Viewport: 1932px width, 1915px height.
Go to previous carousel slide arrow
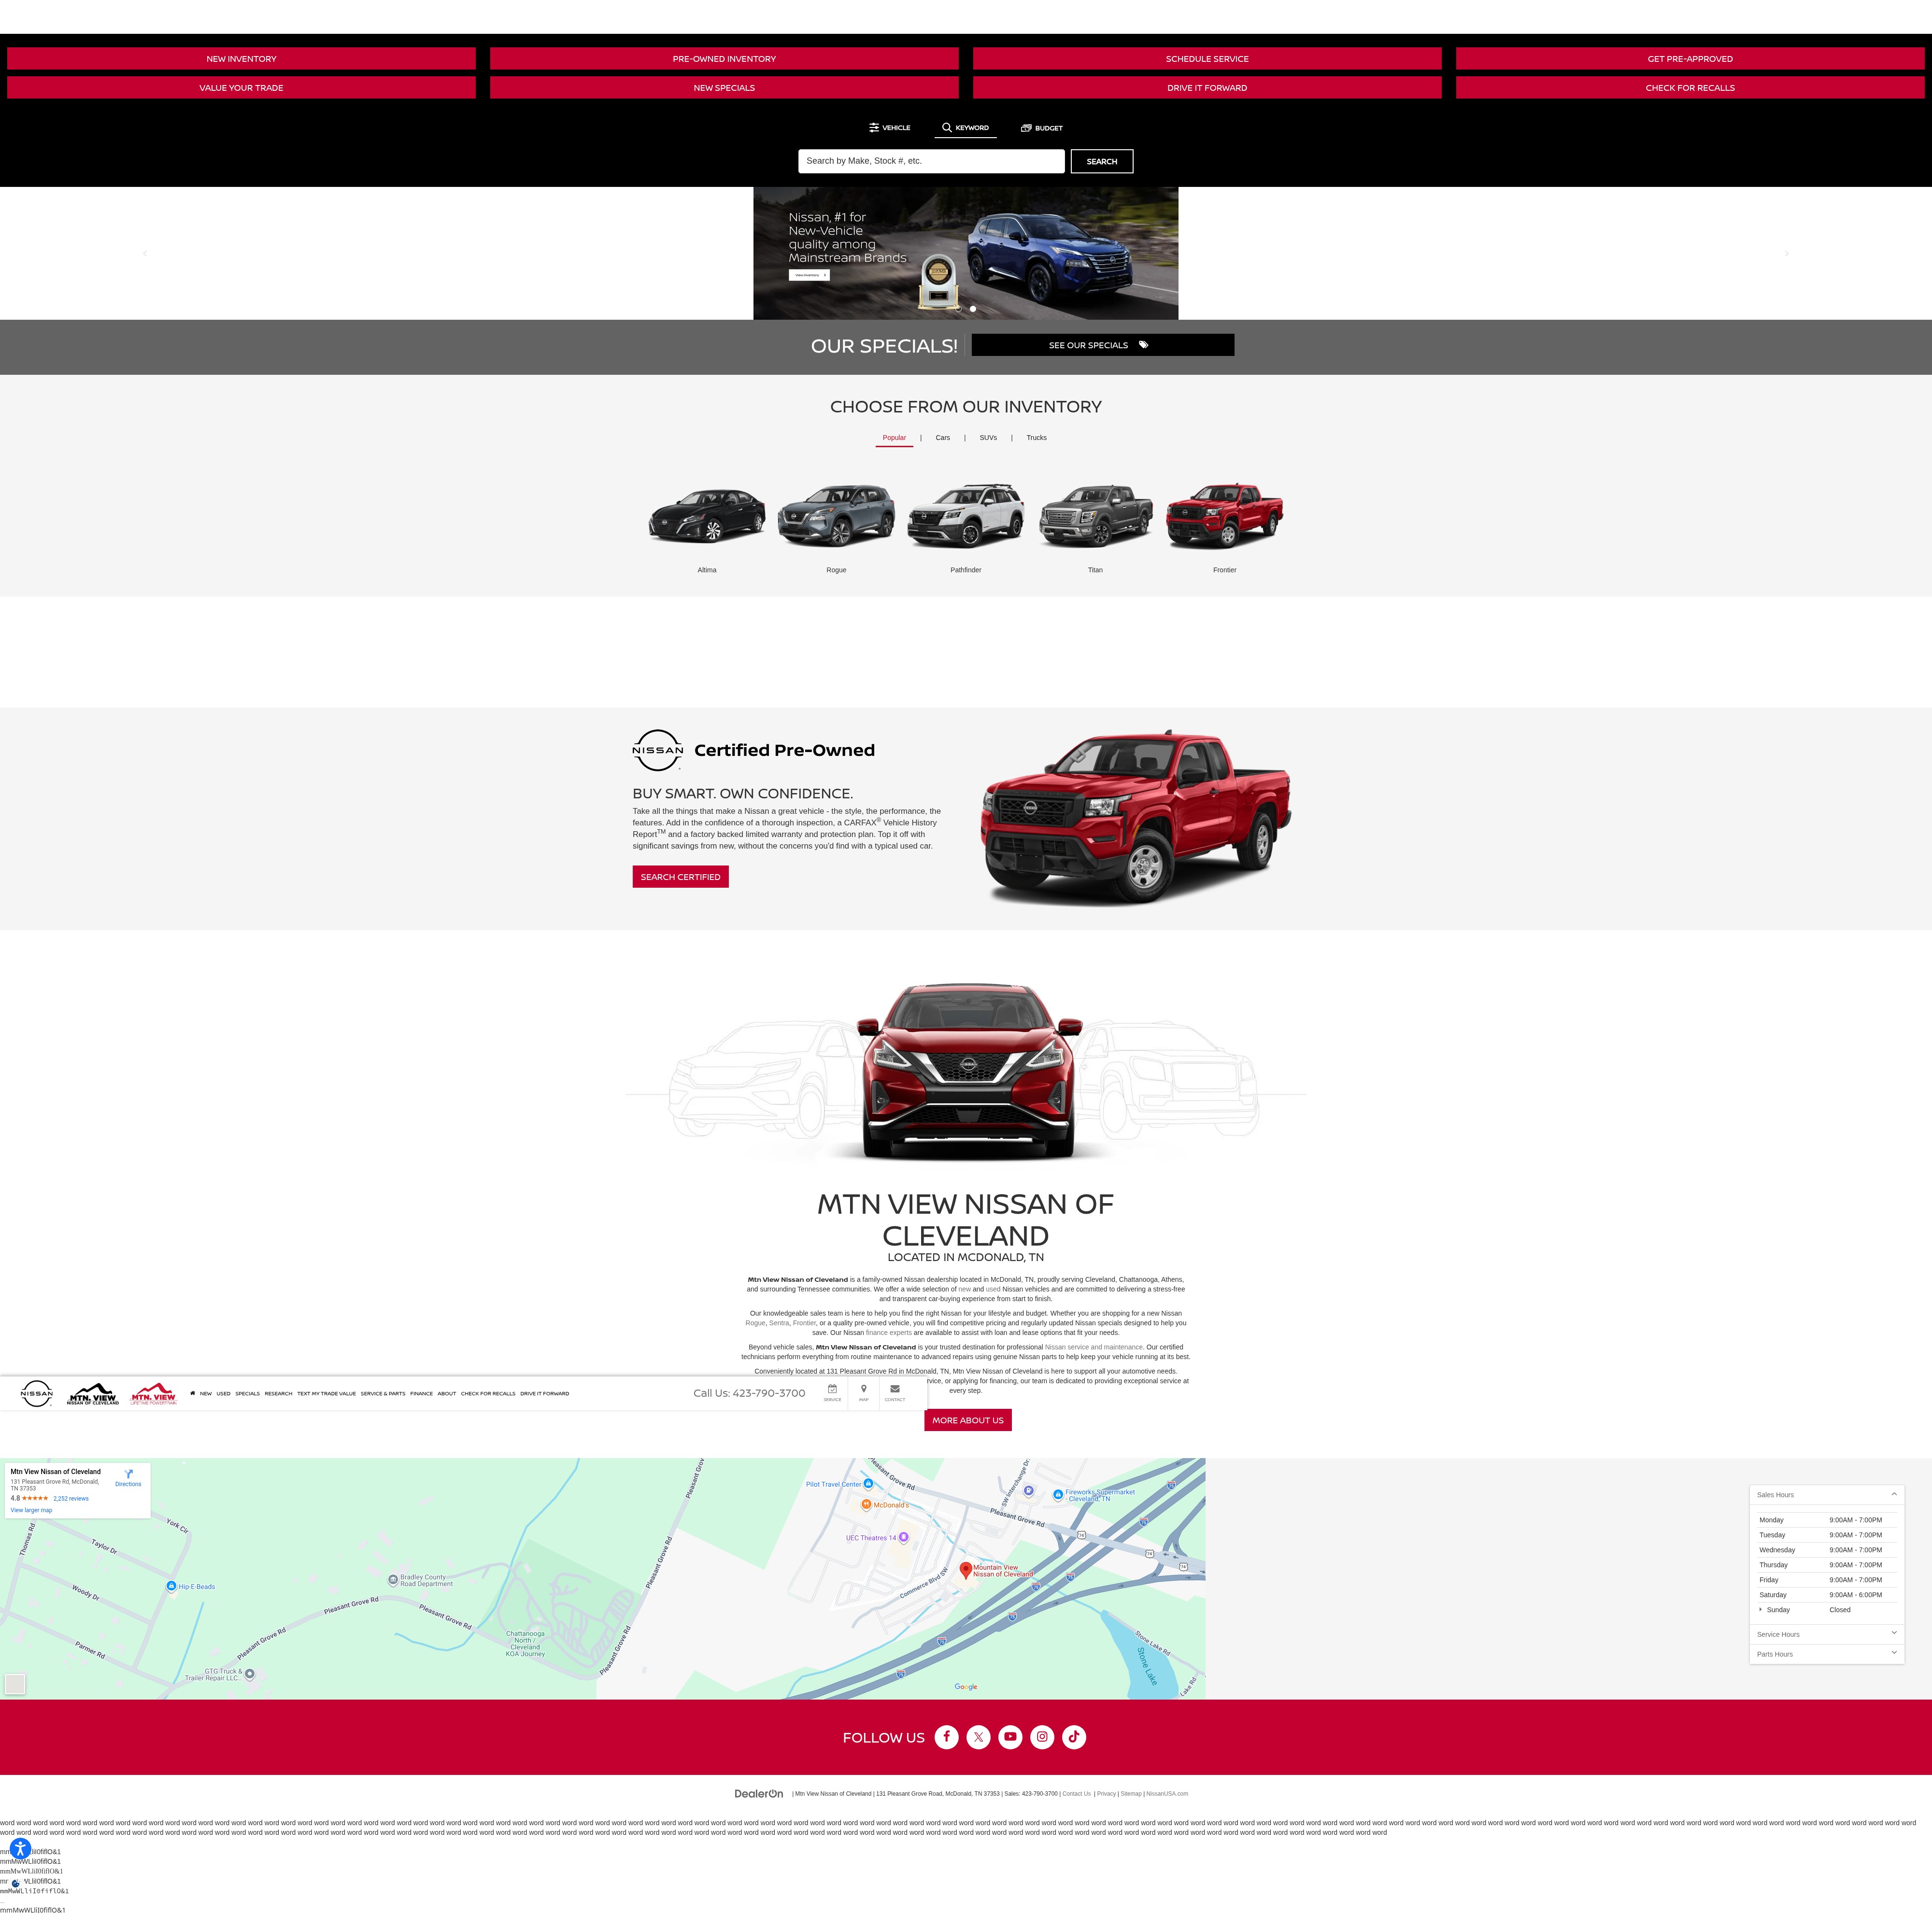[x=145, y=253]
